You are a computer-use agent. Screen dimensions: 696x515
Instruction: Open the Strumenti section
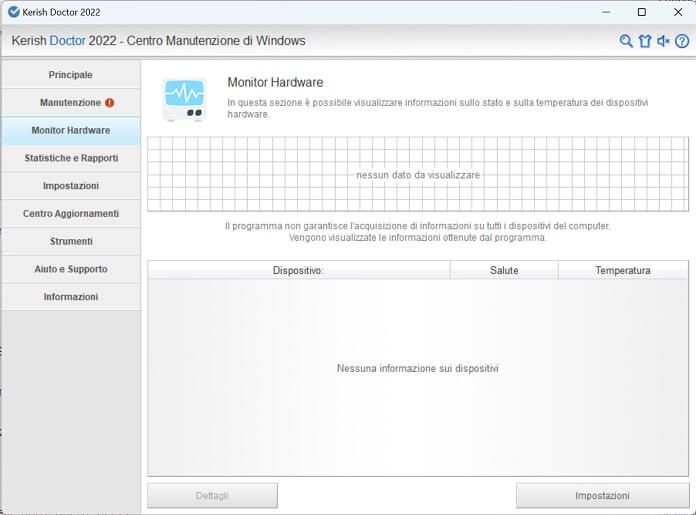pyautogui.click(x=71, y=242)
